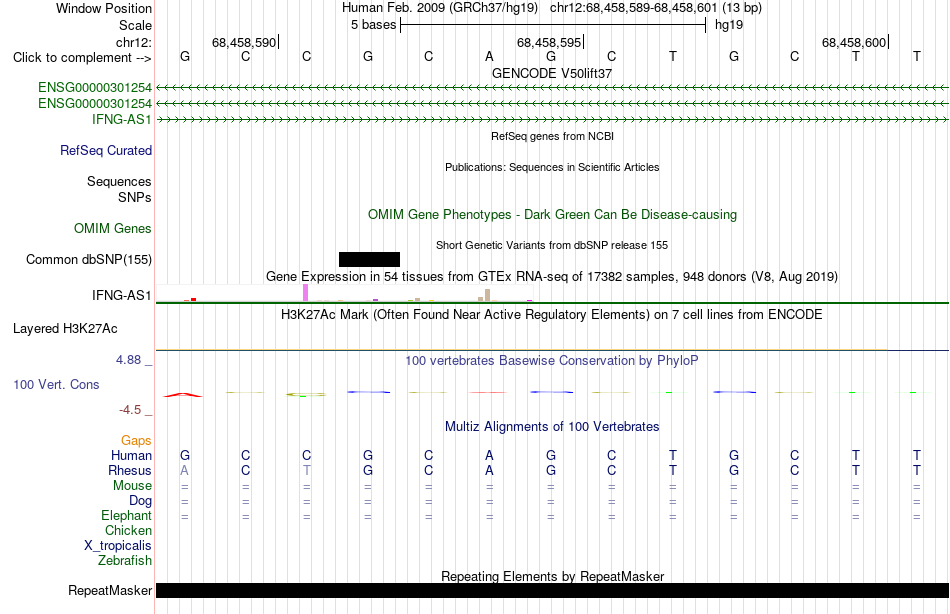
Task: Click 'Multiz Alignments of 100 Vertebrates' title
Action: coord(552,427)
